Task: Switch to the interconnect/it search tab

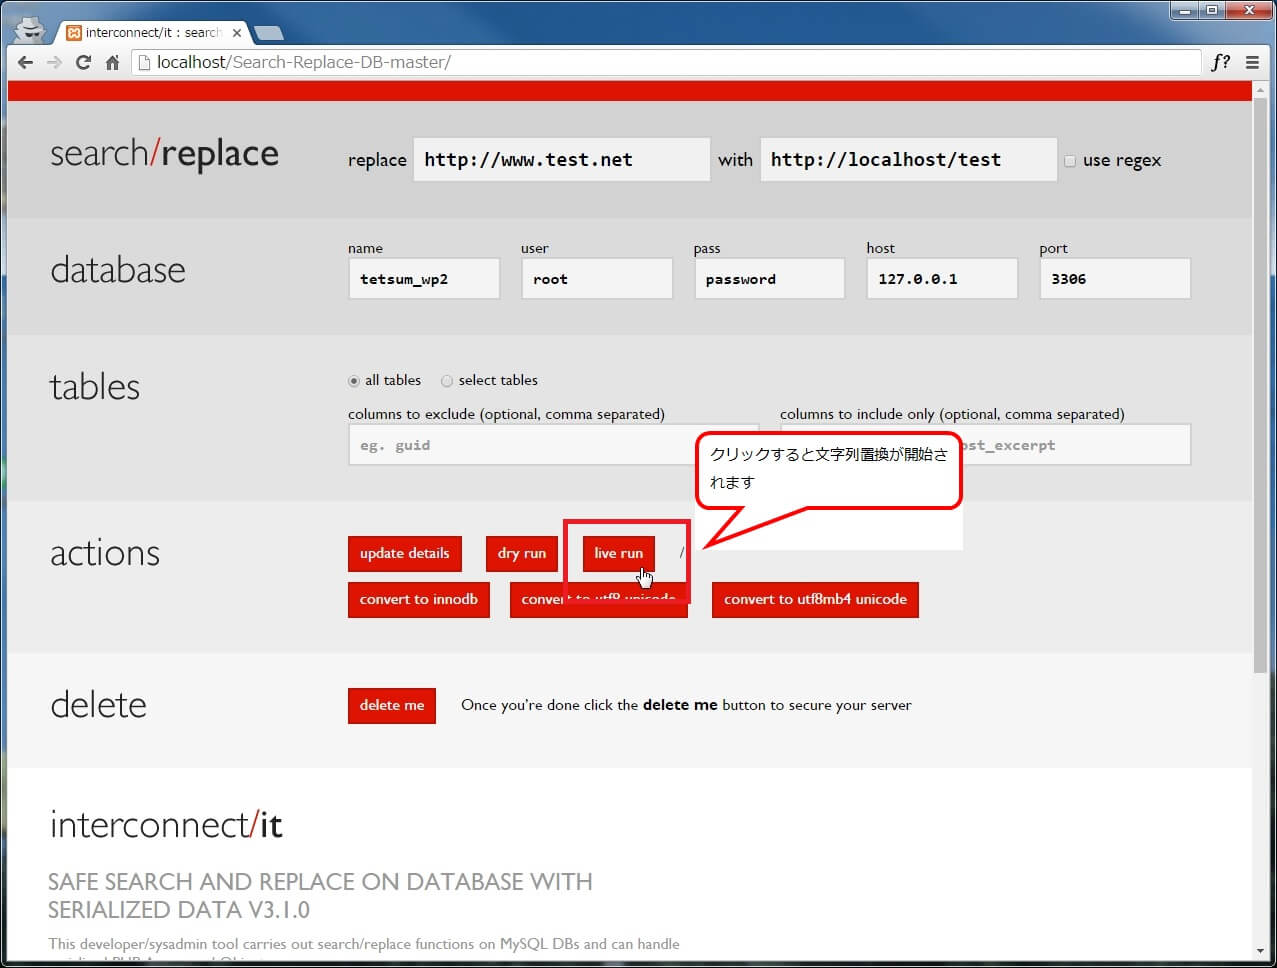Action: pos(150,33)
